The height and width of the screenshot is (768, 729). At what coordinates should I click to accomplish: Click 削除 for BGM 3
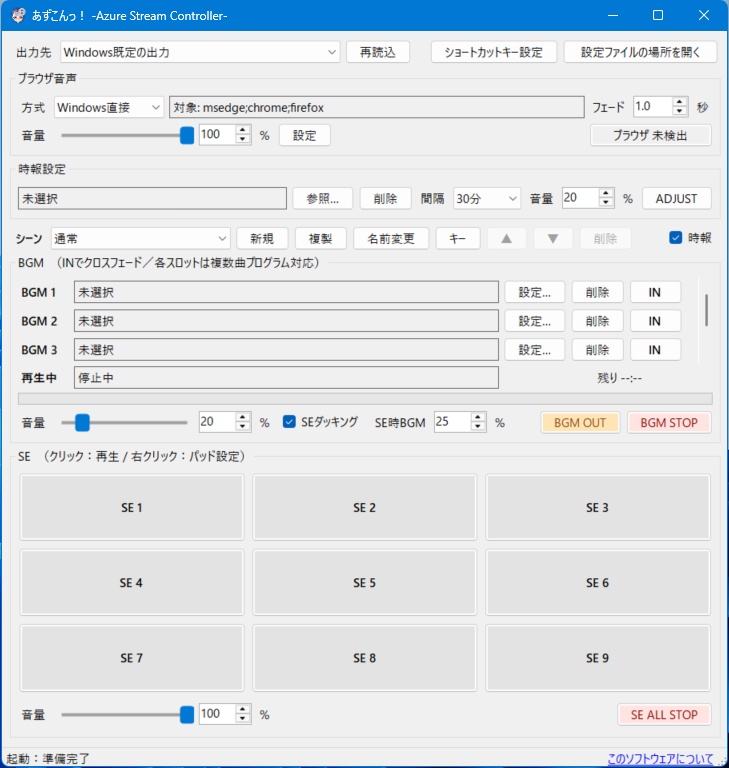(597, 350)
